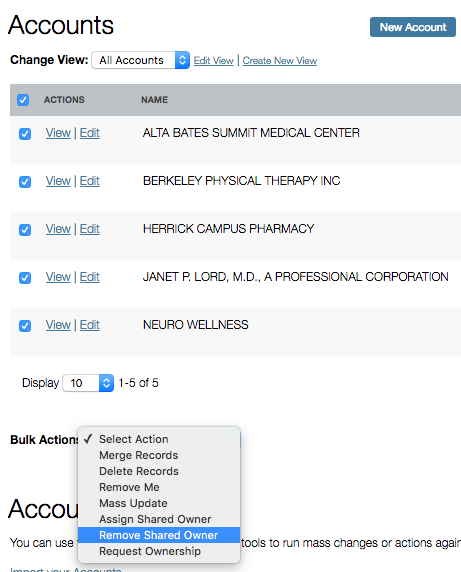This screenshot has width=461, height=572.
Task: Edit the Berkeley Physical Therapy Inc account
Action: coord(90,181)
